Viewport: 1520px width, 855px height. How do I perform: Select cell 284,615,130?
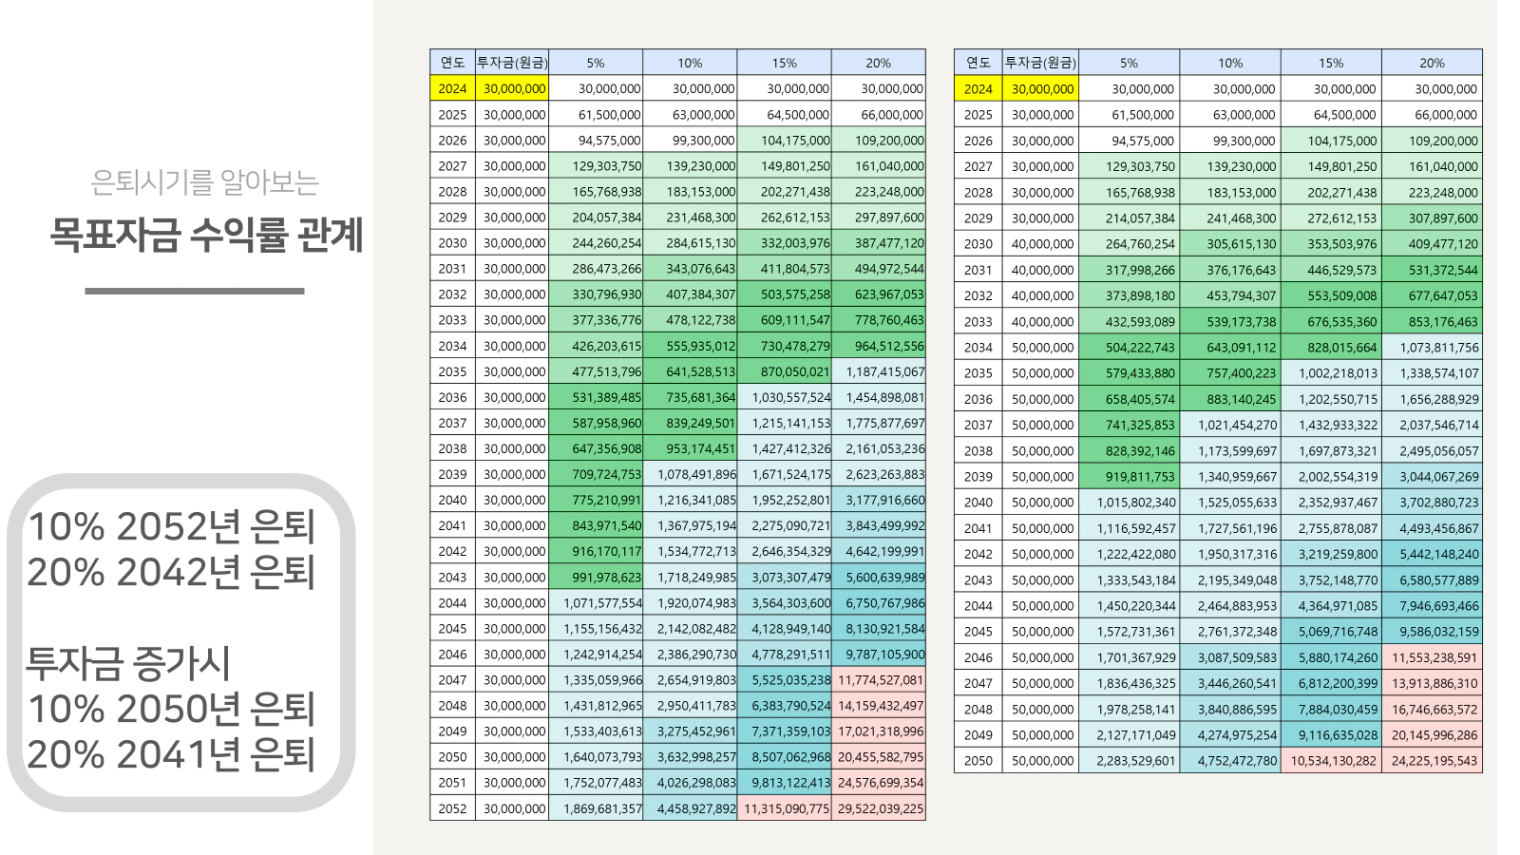pyautogui.click(x=690, y=243)
